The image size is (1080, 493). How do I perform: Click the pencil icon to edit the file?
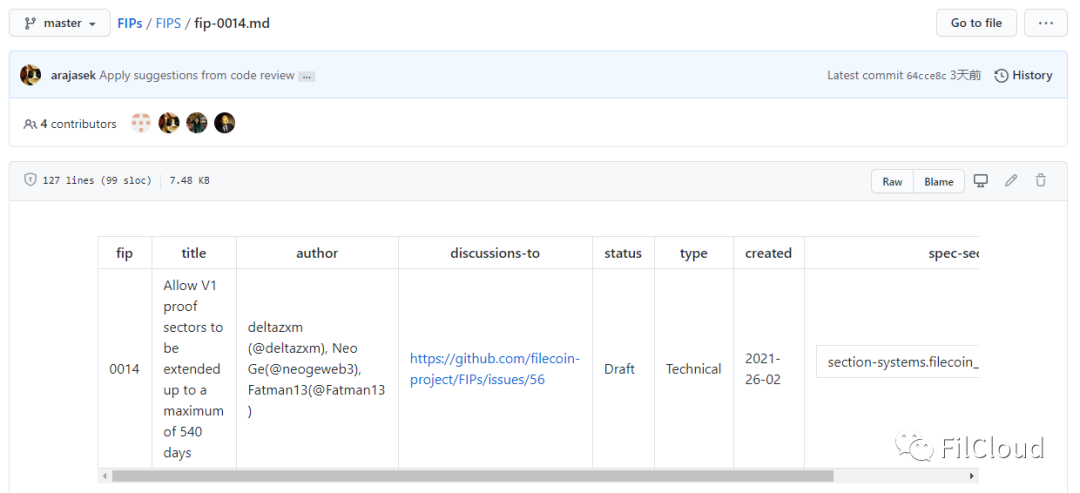(1010, 181)
